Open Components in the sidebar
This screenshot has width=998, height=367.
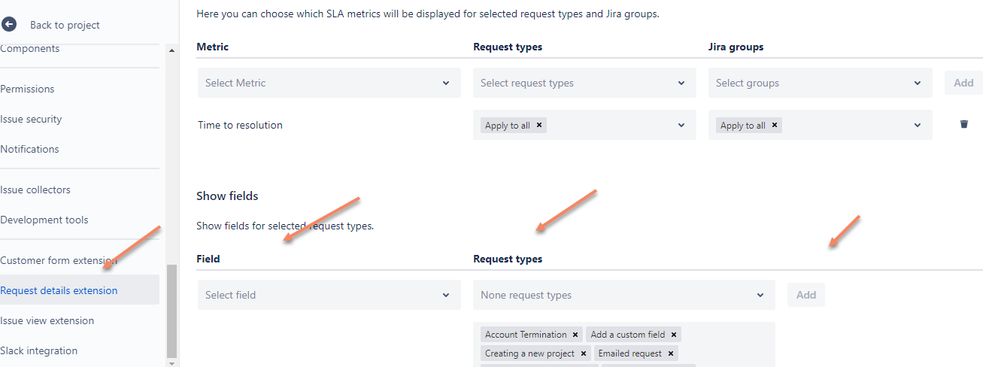(30, 48)
